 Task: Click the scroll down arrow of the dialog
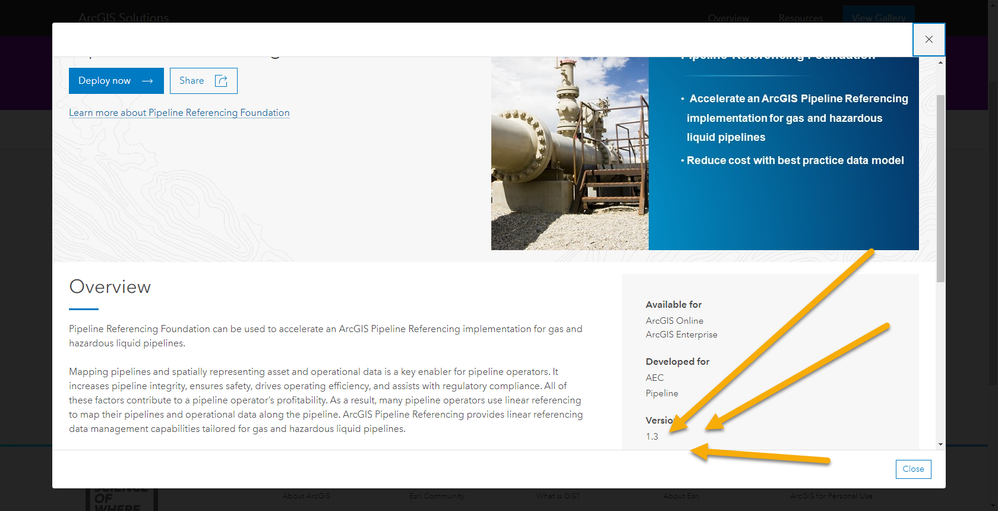coord(941,444)
